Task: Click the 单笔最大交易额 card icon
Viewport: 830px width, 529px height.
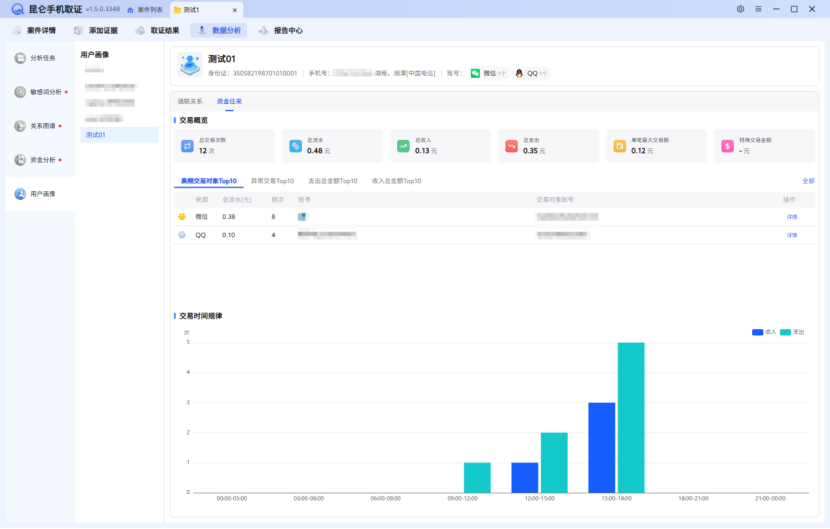Action: 619,146
